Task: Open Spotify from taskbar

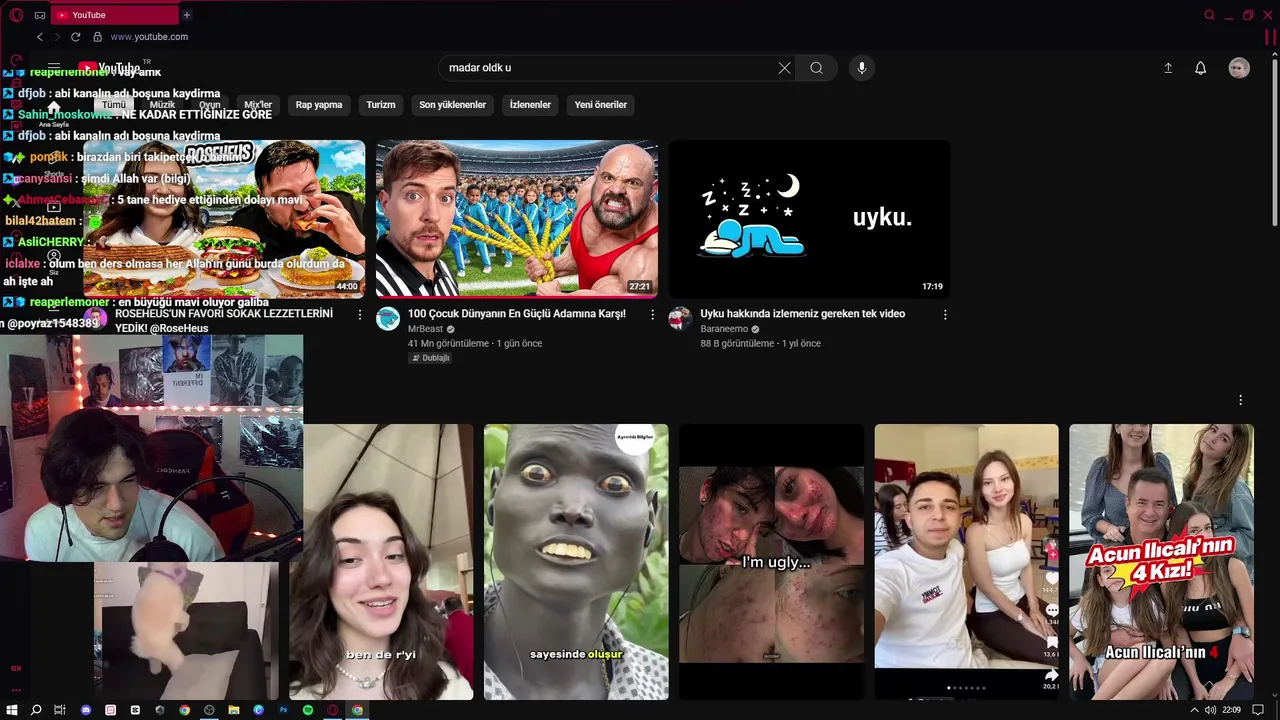Action: click(x=308, y=710)
